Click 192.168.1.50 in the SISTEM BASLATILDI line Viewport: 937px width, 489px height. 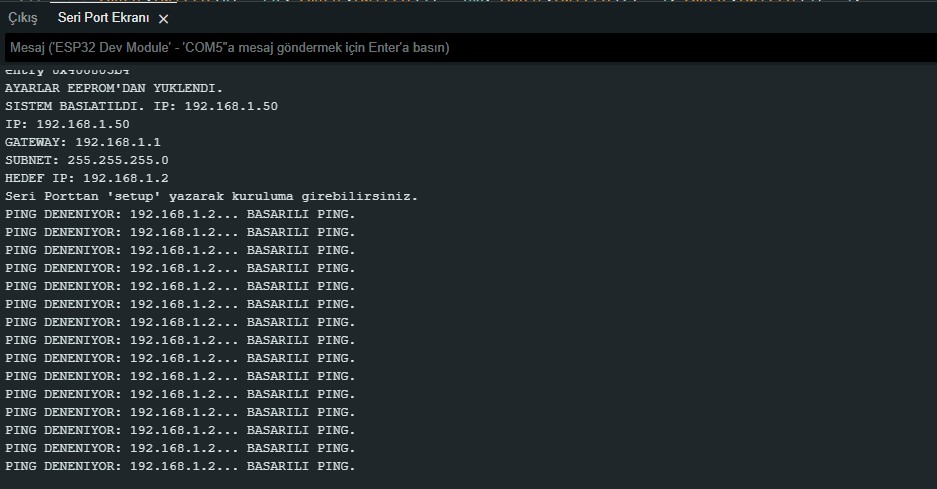(x=231, y=106)
